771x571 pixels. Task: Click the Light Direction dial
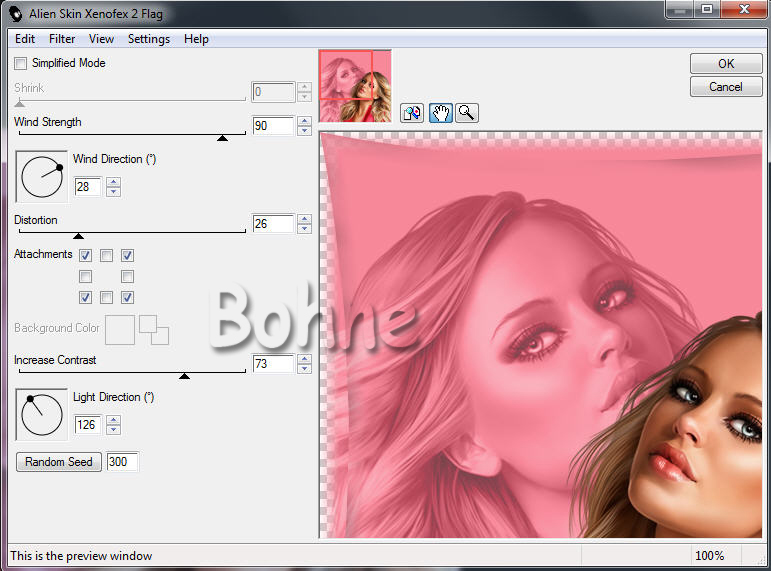(41, 415)
